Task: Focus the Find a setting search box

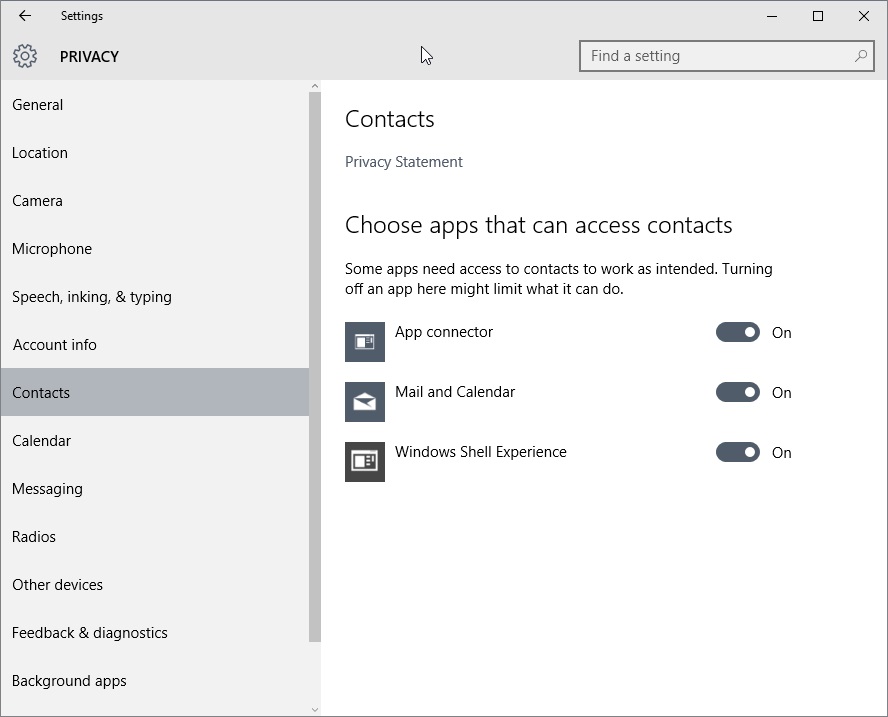Action: click(727, 56)
